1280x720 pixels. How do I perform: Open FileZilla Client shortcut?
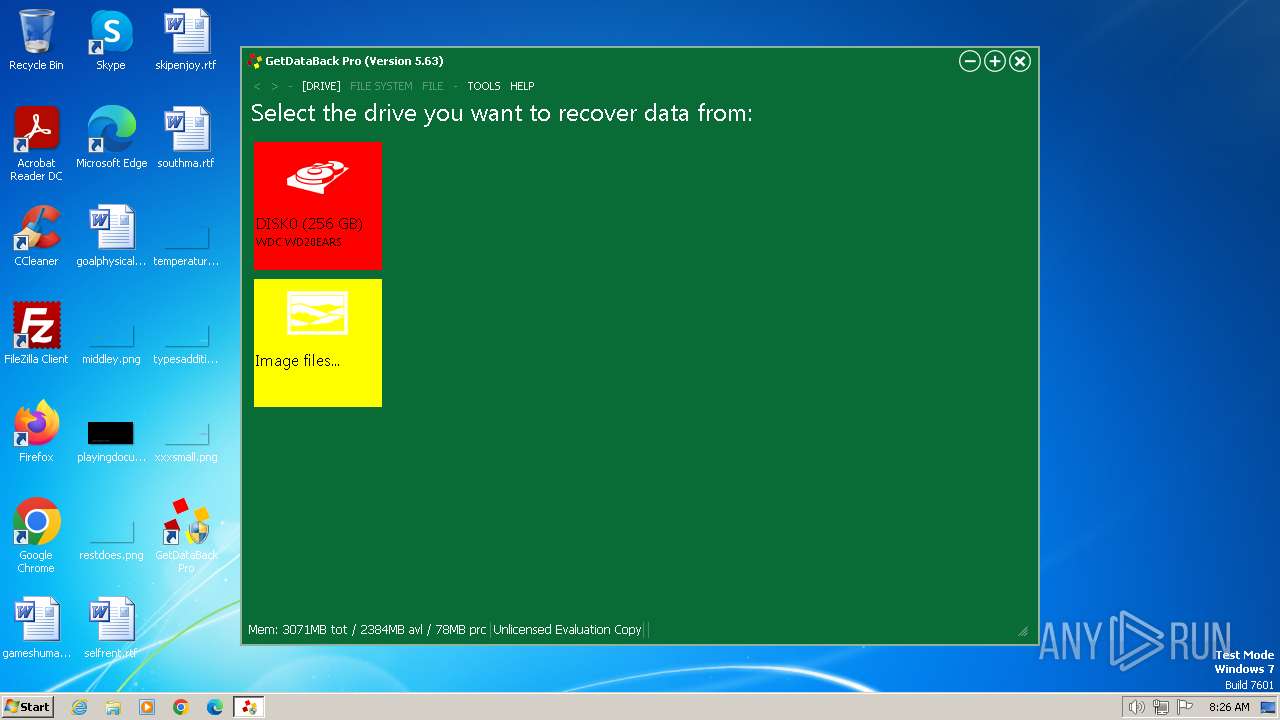click(x=36, y=334)
